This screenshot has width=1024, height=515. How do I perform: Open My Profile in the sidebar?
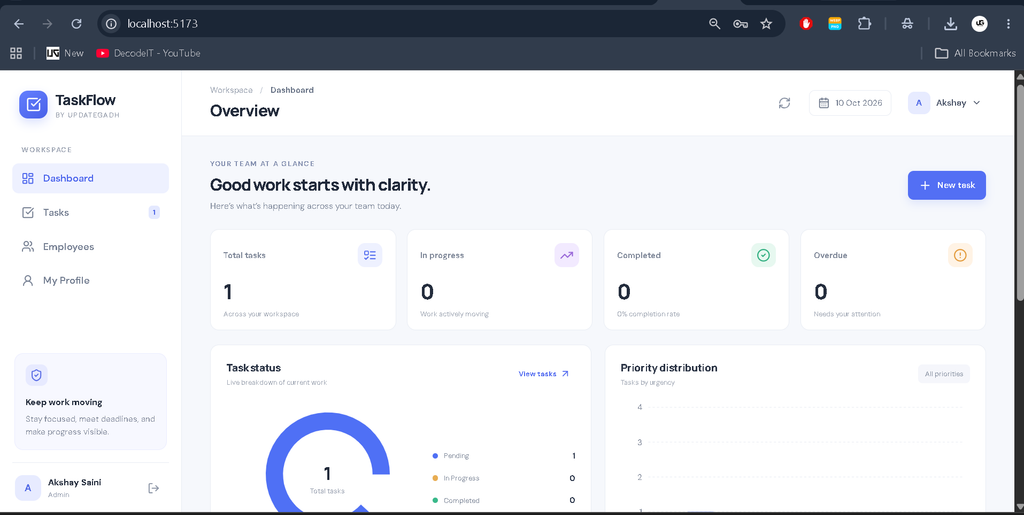[x=91, y=281]
